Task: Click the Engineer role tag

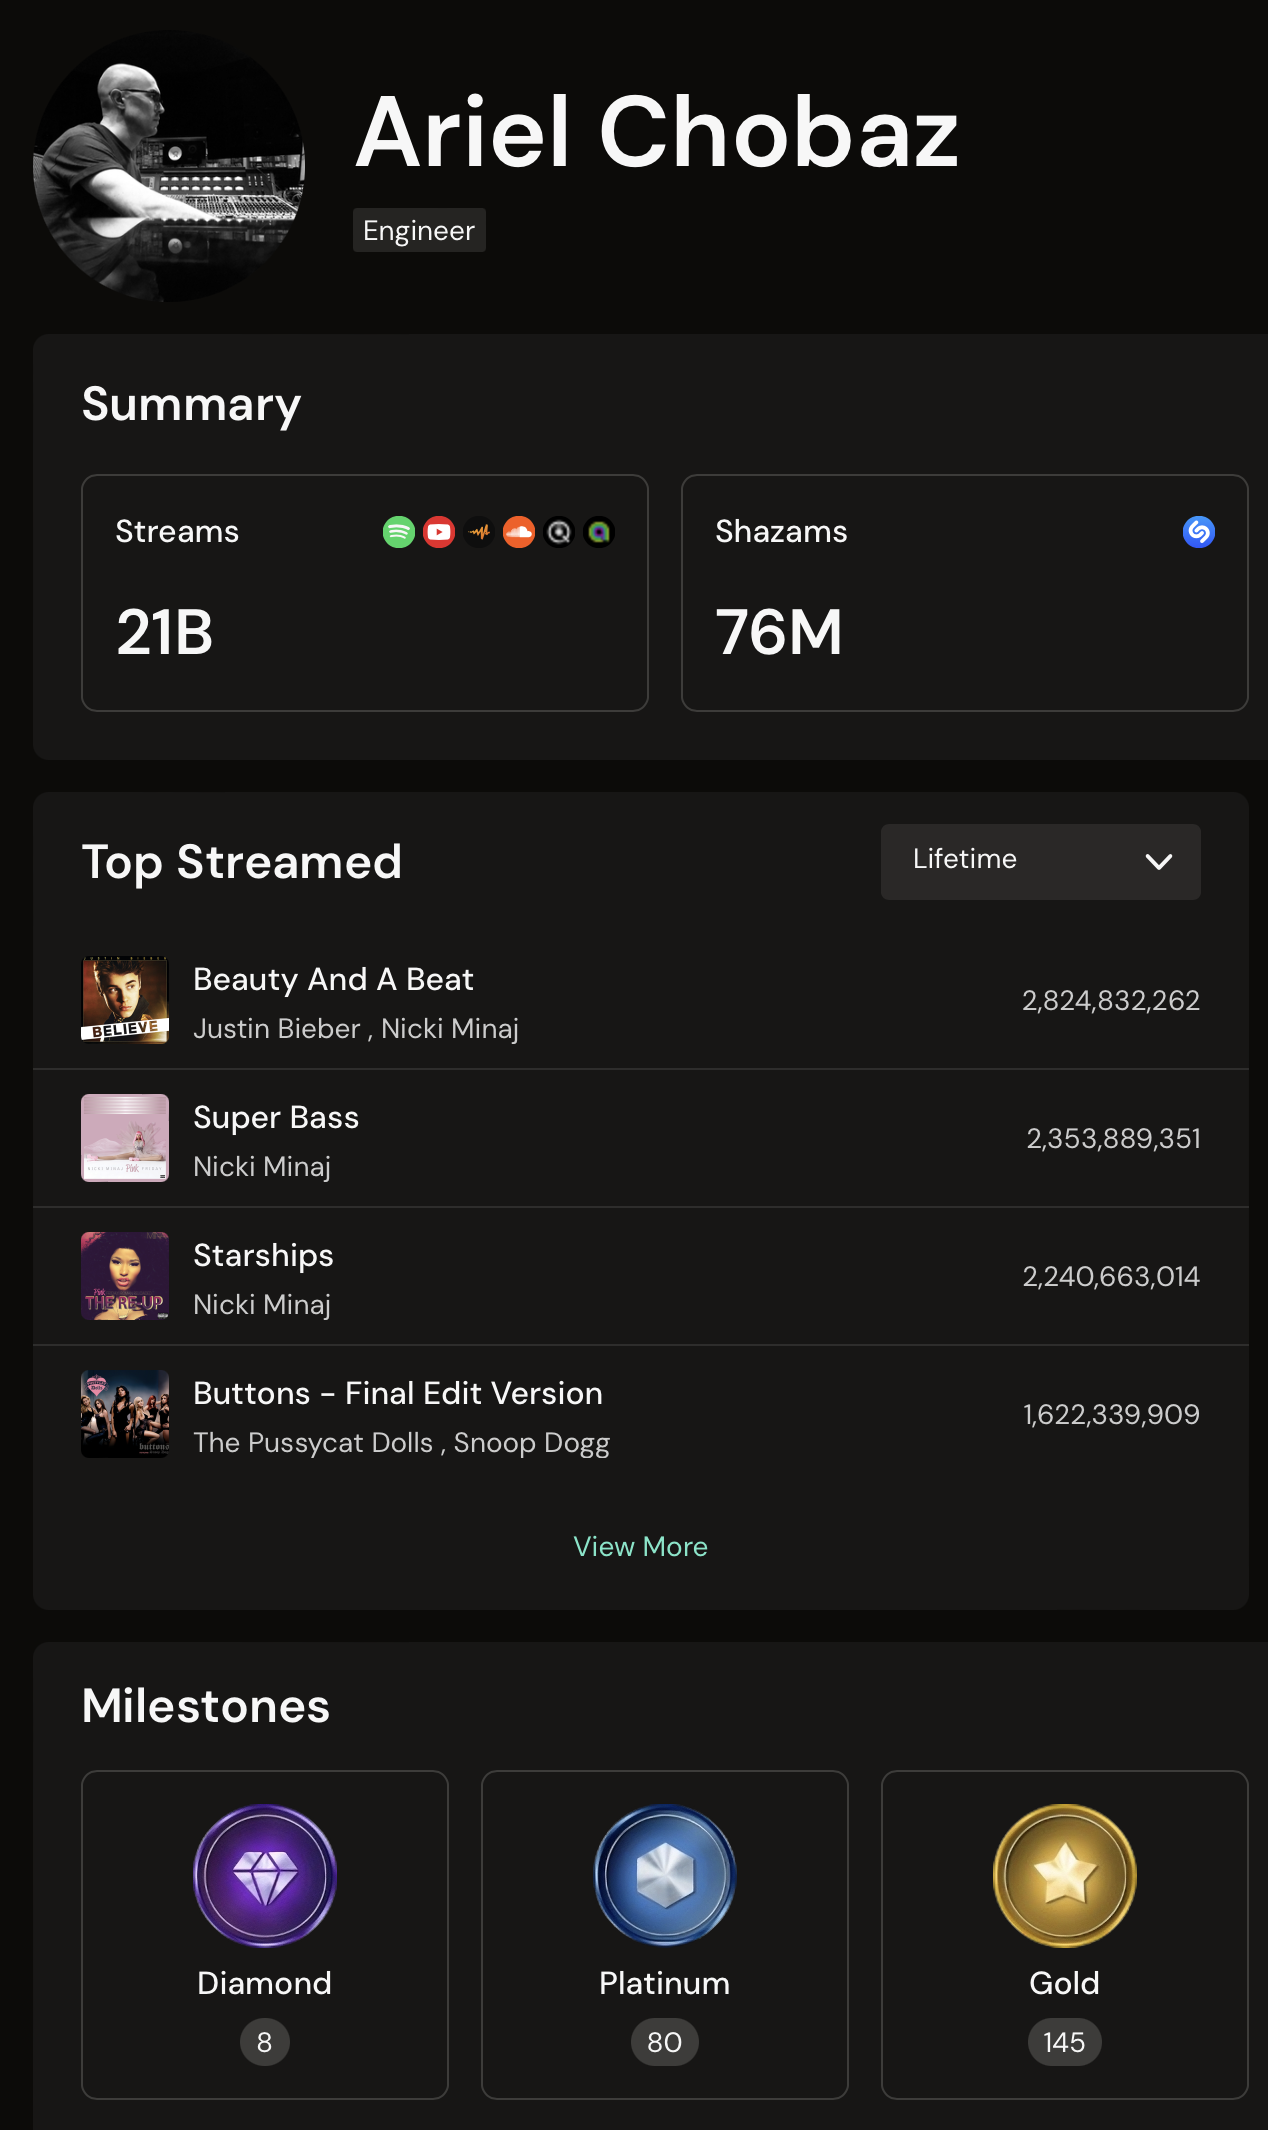Action: 419,230
